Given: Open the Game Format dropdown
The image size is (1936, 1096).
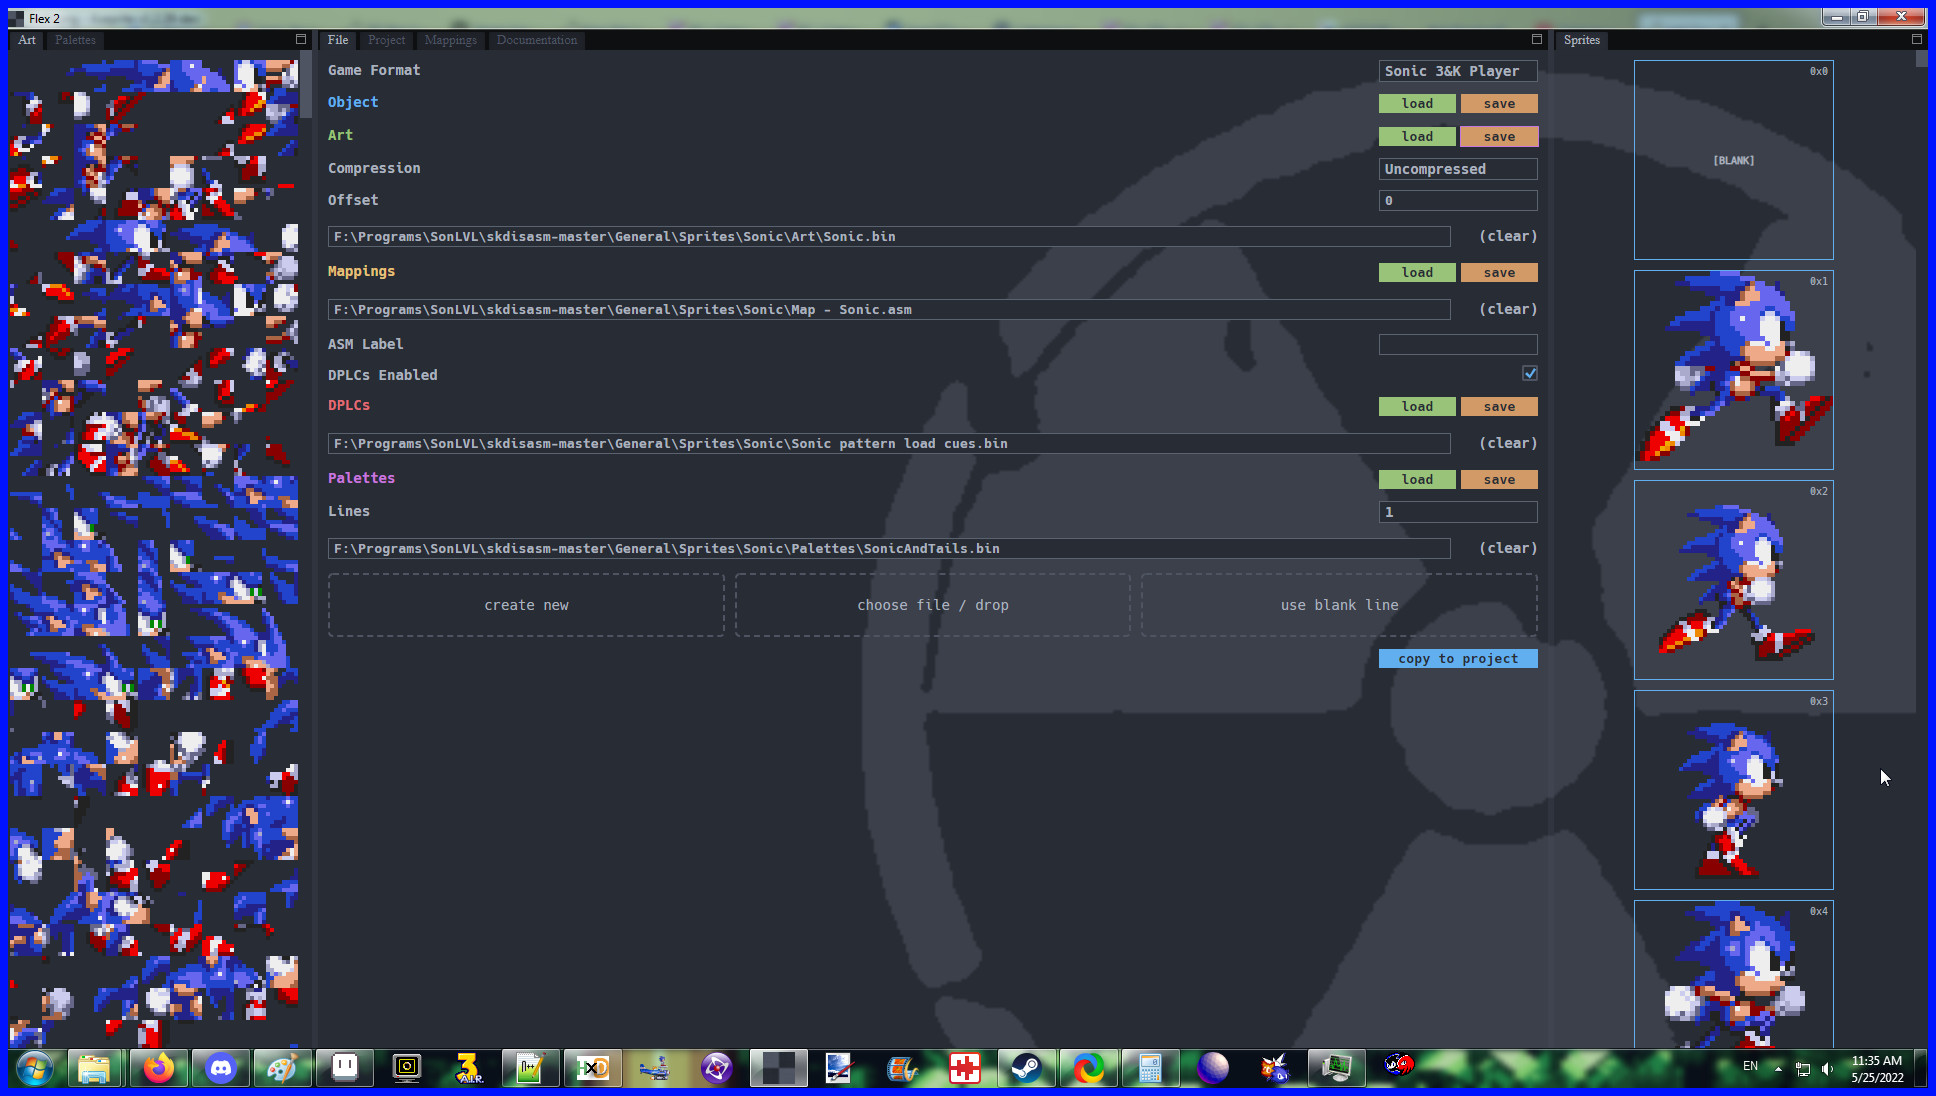Looking at the screenshot, I should [1458, 71].
